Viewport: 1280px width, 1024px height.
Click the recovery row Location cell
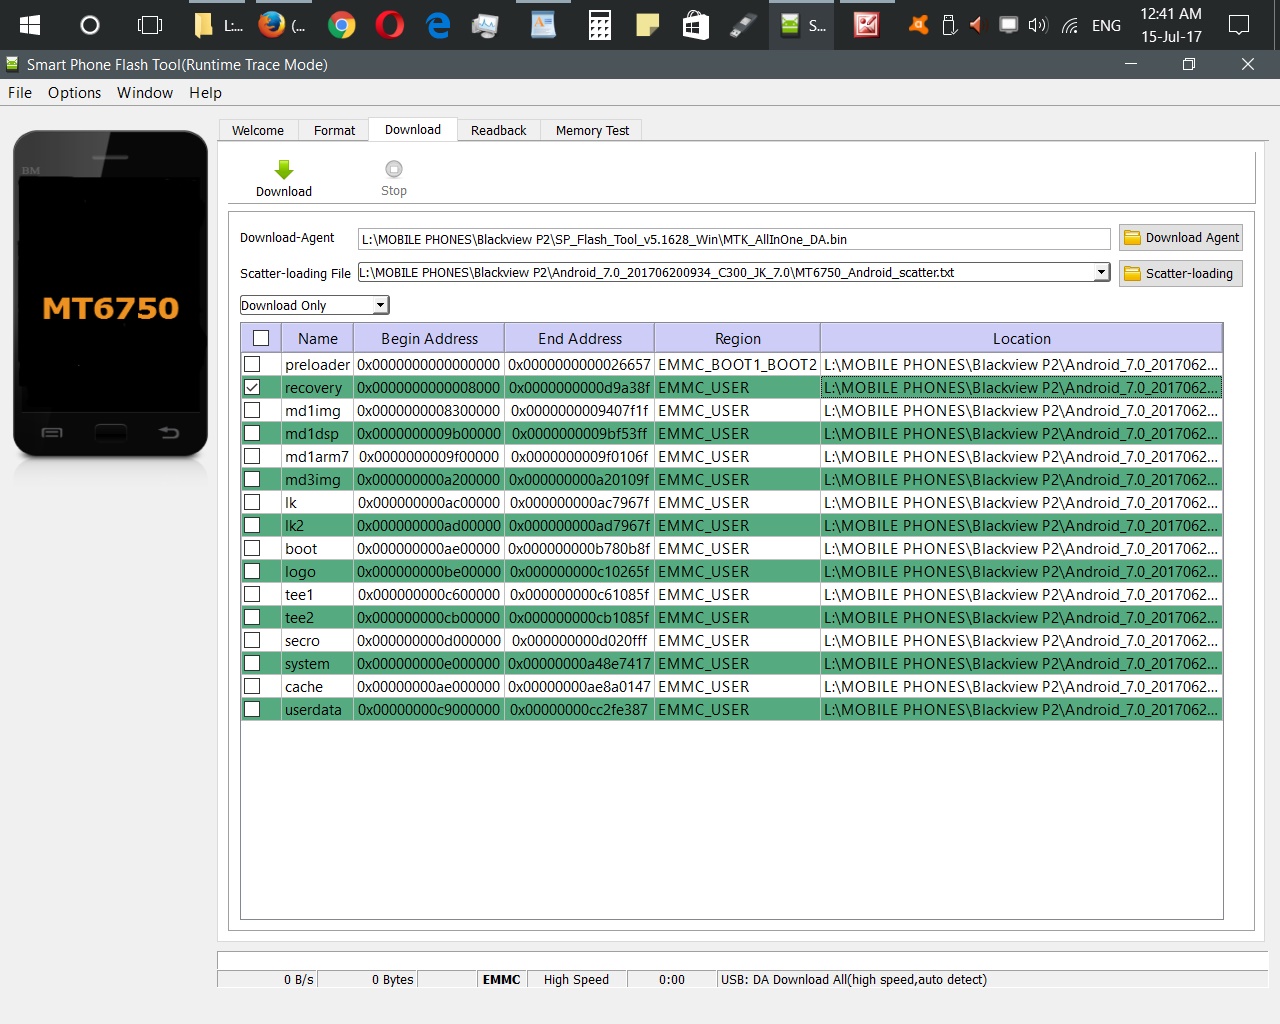1021,387
